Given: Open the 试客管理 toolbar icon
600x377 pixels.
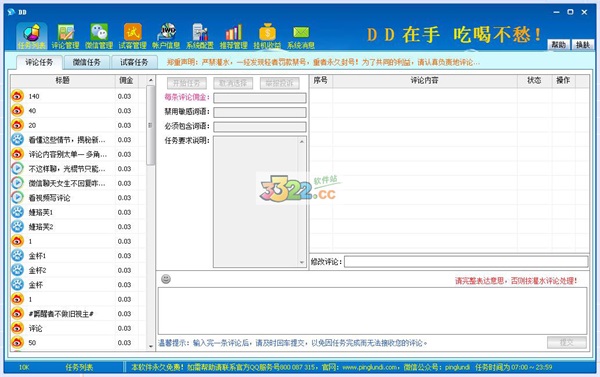Looking at the screenshot, I should [132, 36].
